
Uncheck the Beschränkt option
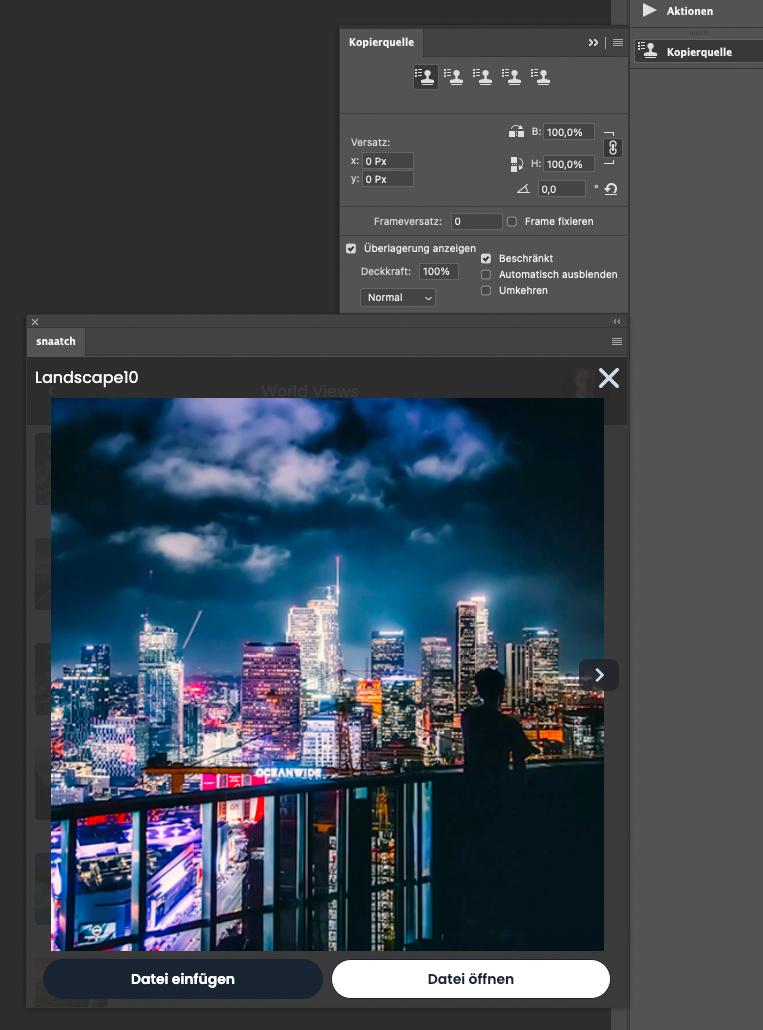tap(486, 258)
